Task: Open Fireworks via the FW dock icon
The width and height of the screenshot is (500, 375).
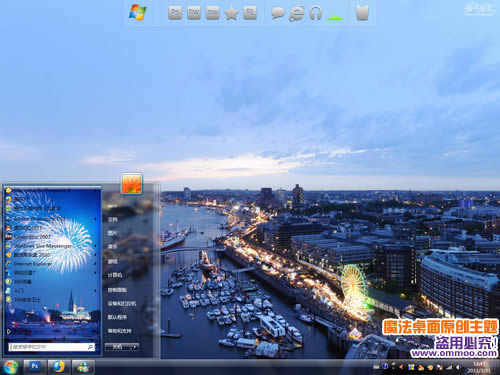Action: [x=194, y=13]
